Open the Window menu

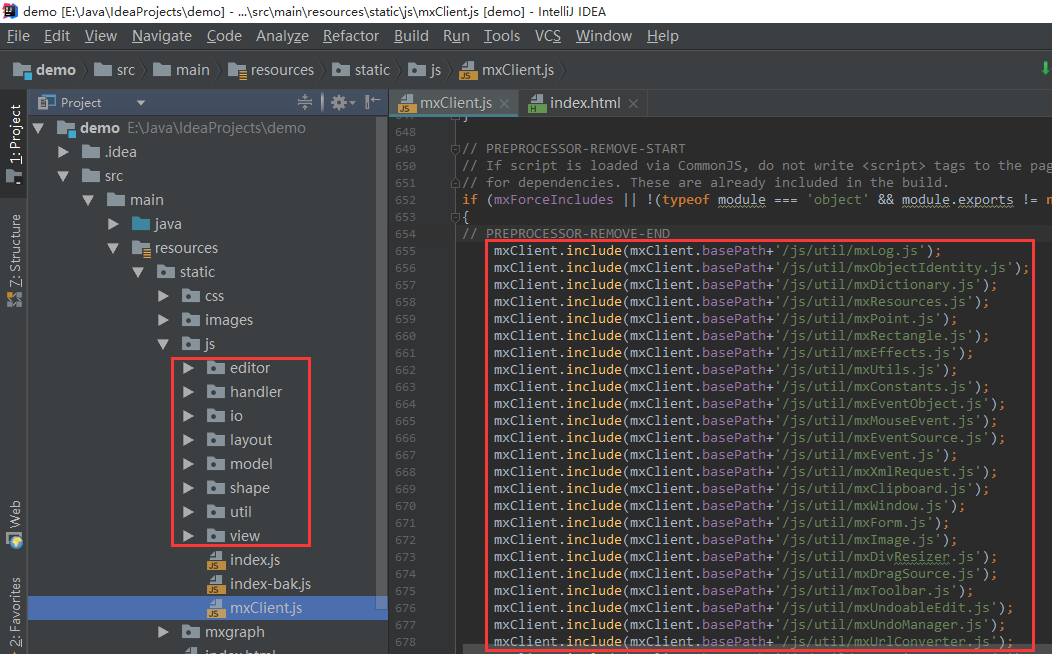point(604,36)
